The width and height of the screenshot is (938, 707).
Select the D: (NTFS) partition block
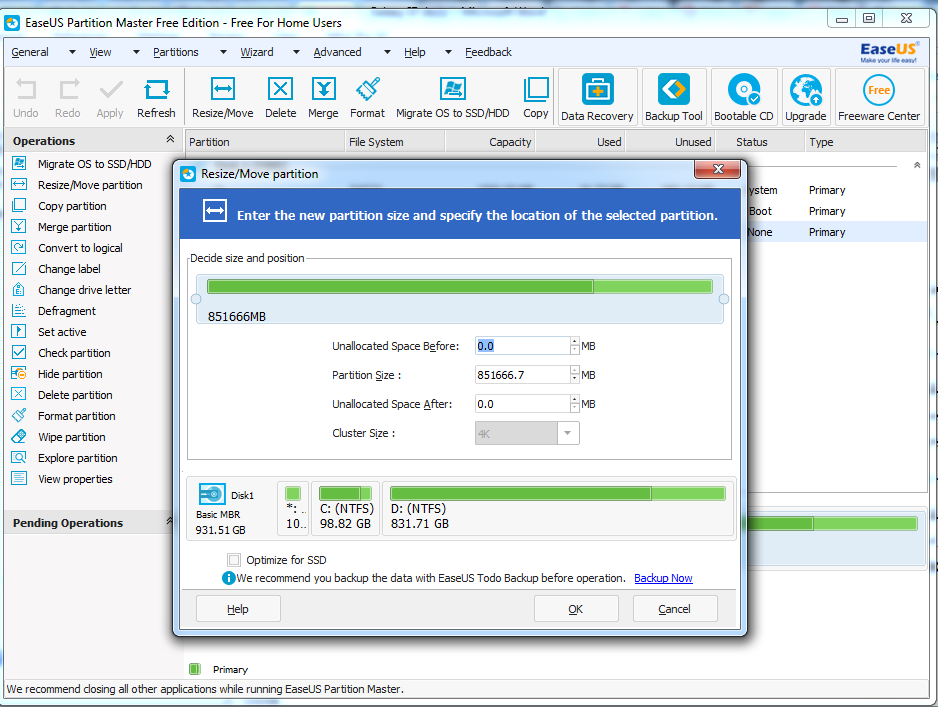coord(558,508)
